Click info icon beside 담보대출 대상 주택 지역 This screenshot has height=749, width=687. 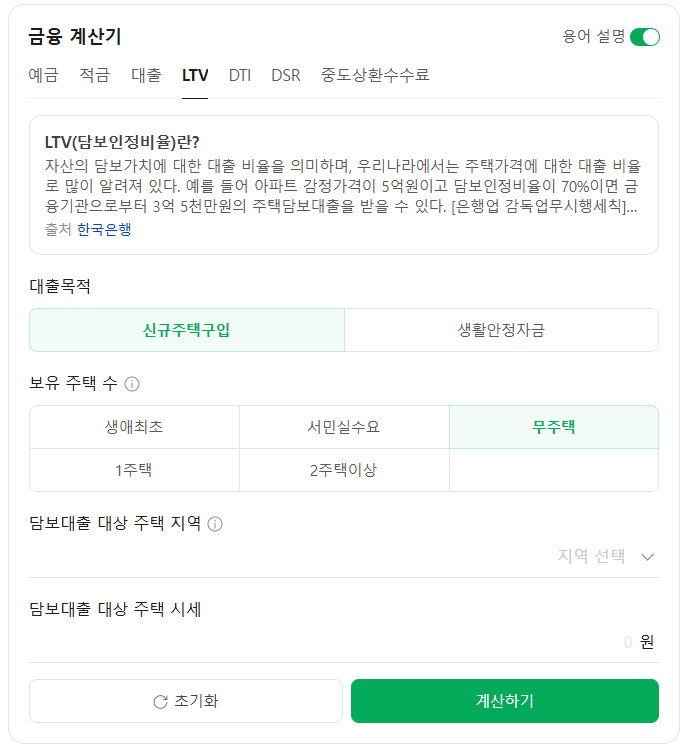[x=215, y=523]
